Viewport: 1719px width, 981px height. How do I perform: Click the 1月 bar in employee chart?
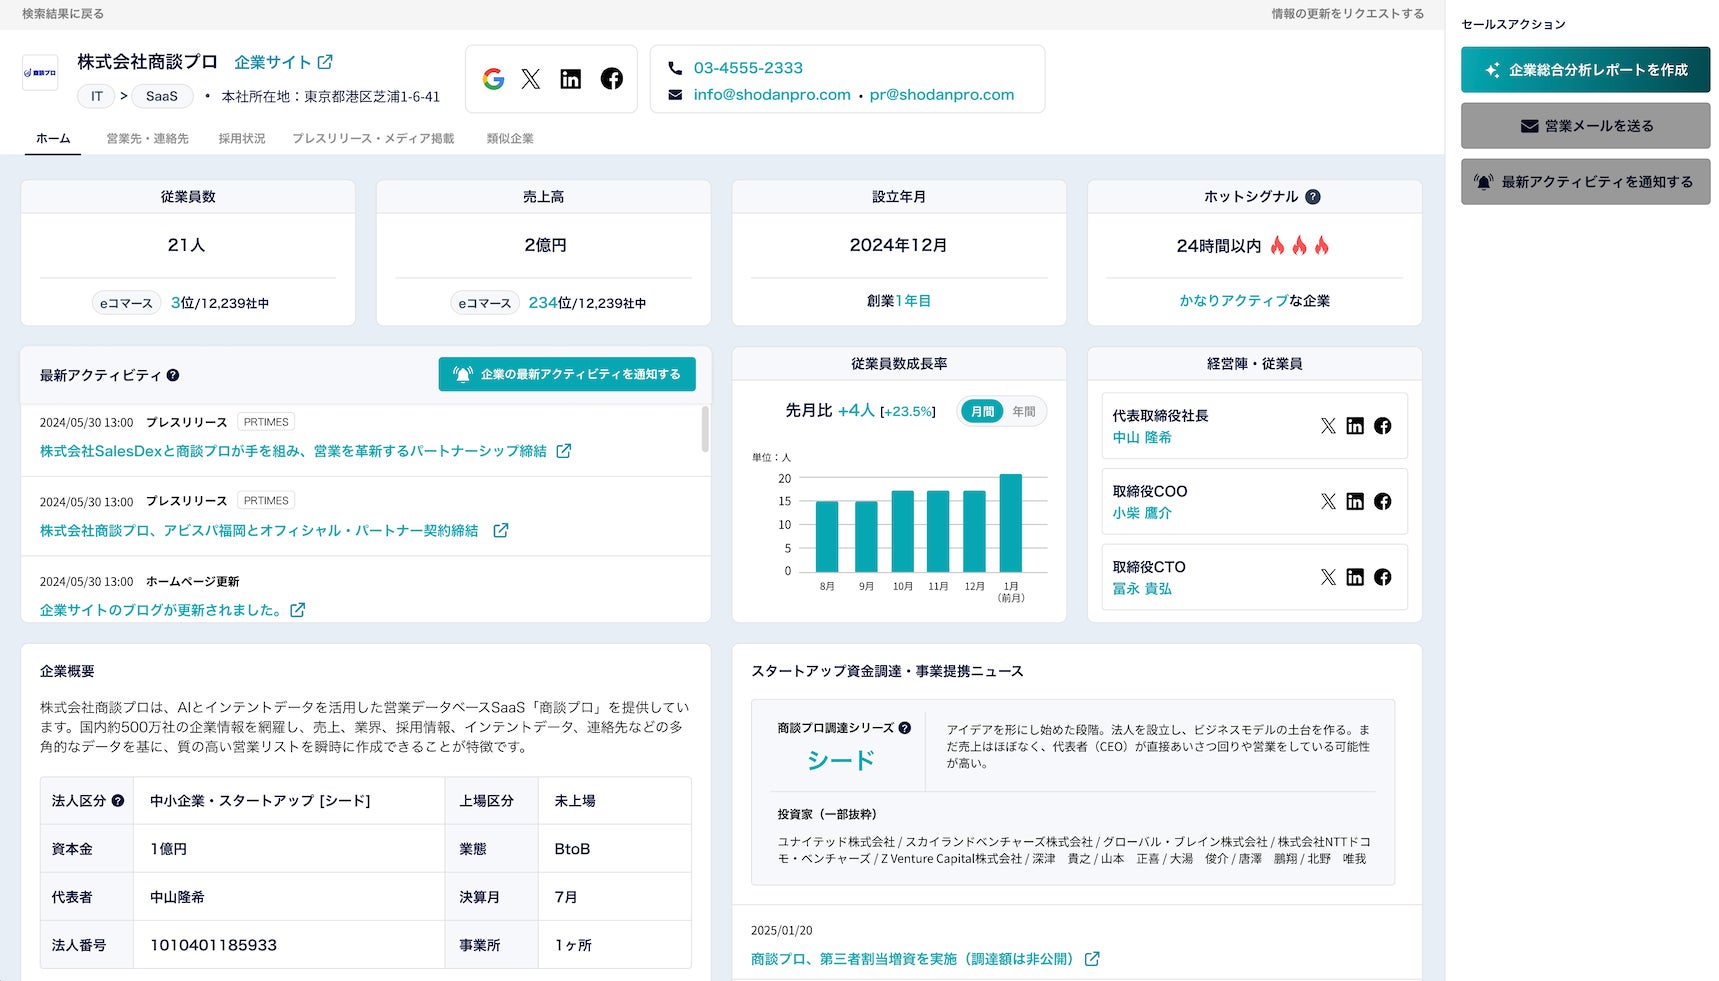pos(1011,523)
